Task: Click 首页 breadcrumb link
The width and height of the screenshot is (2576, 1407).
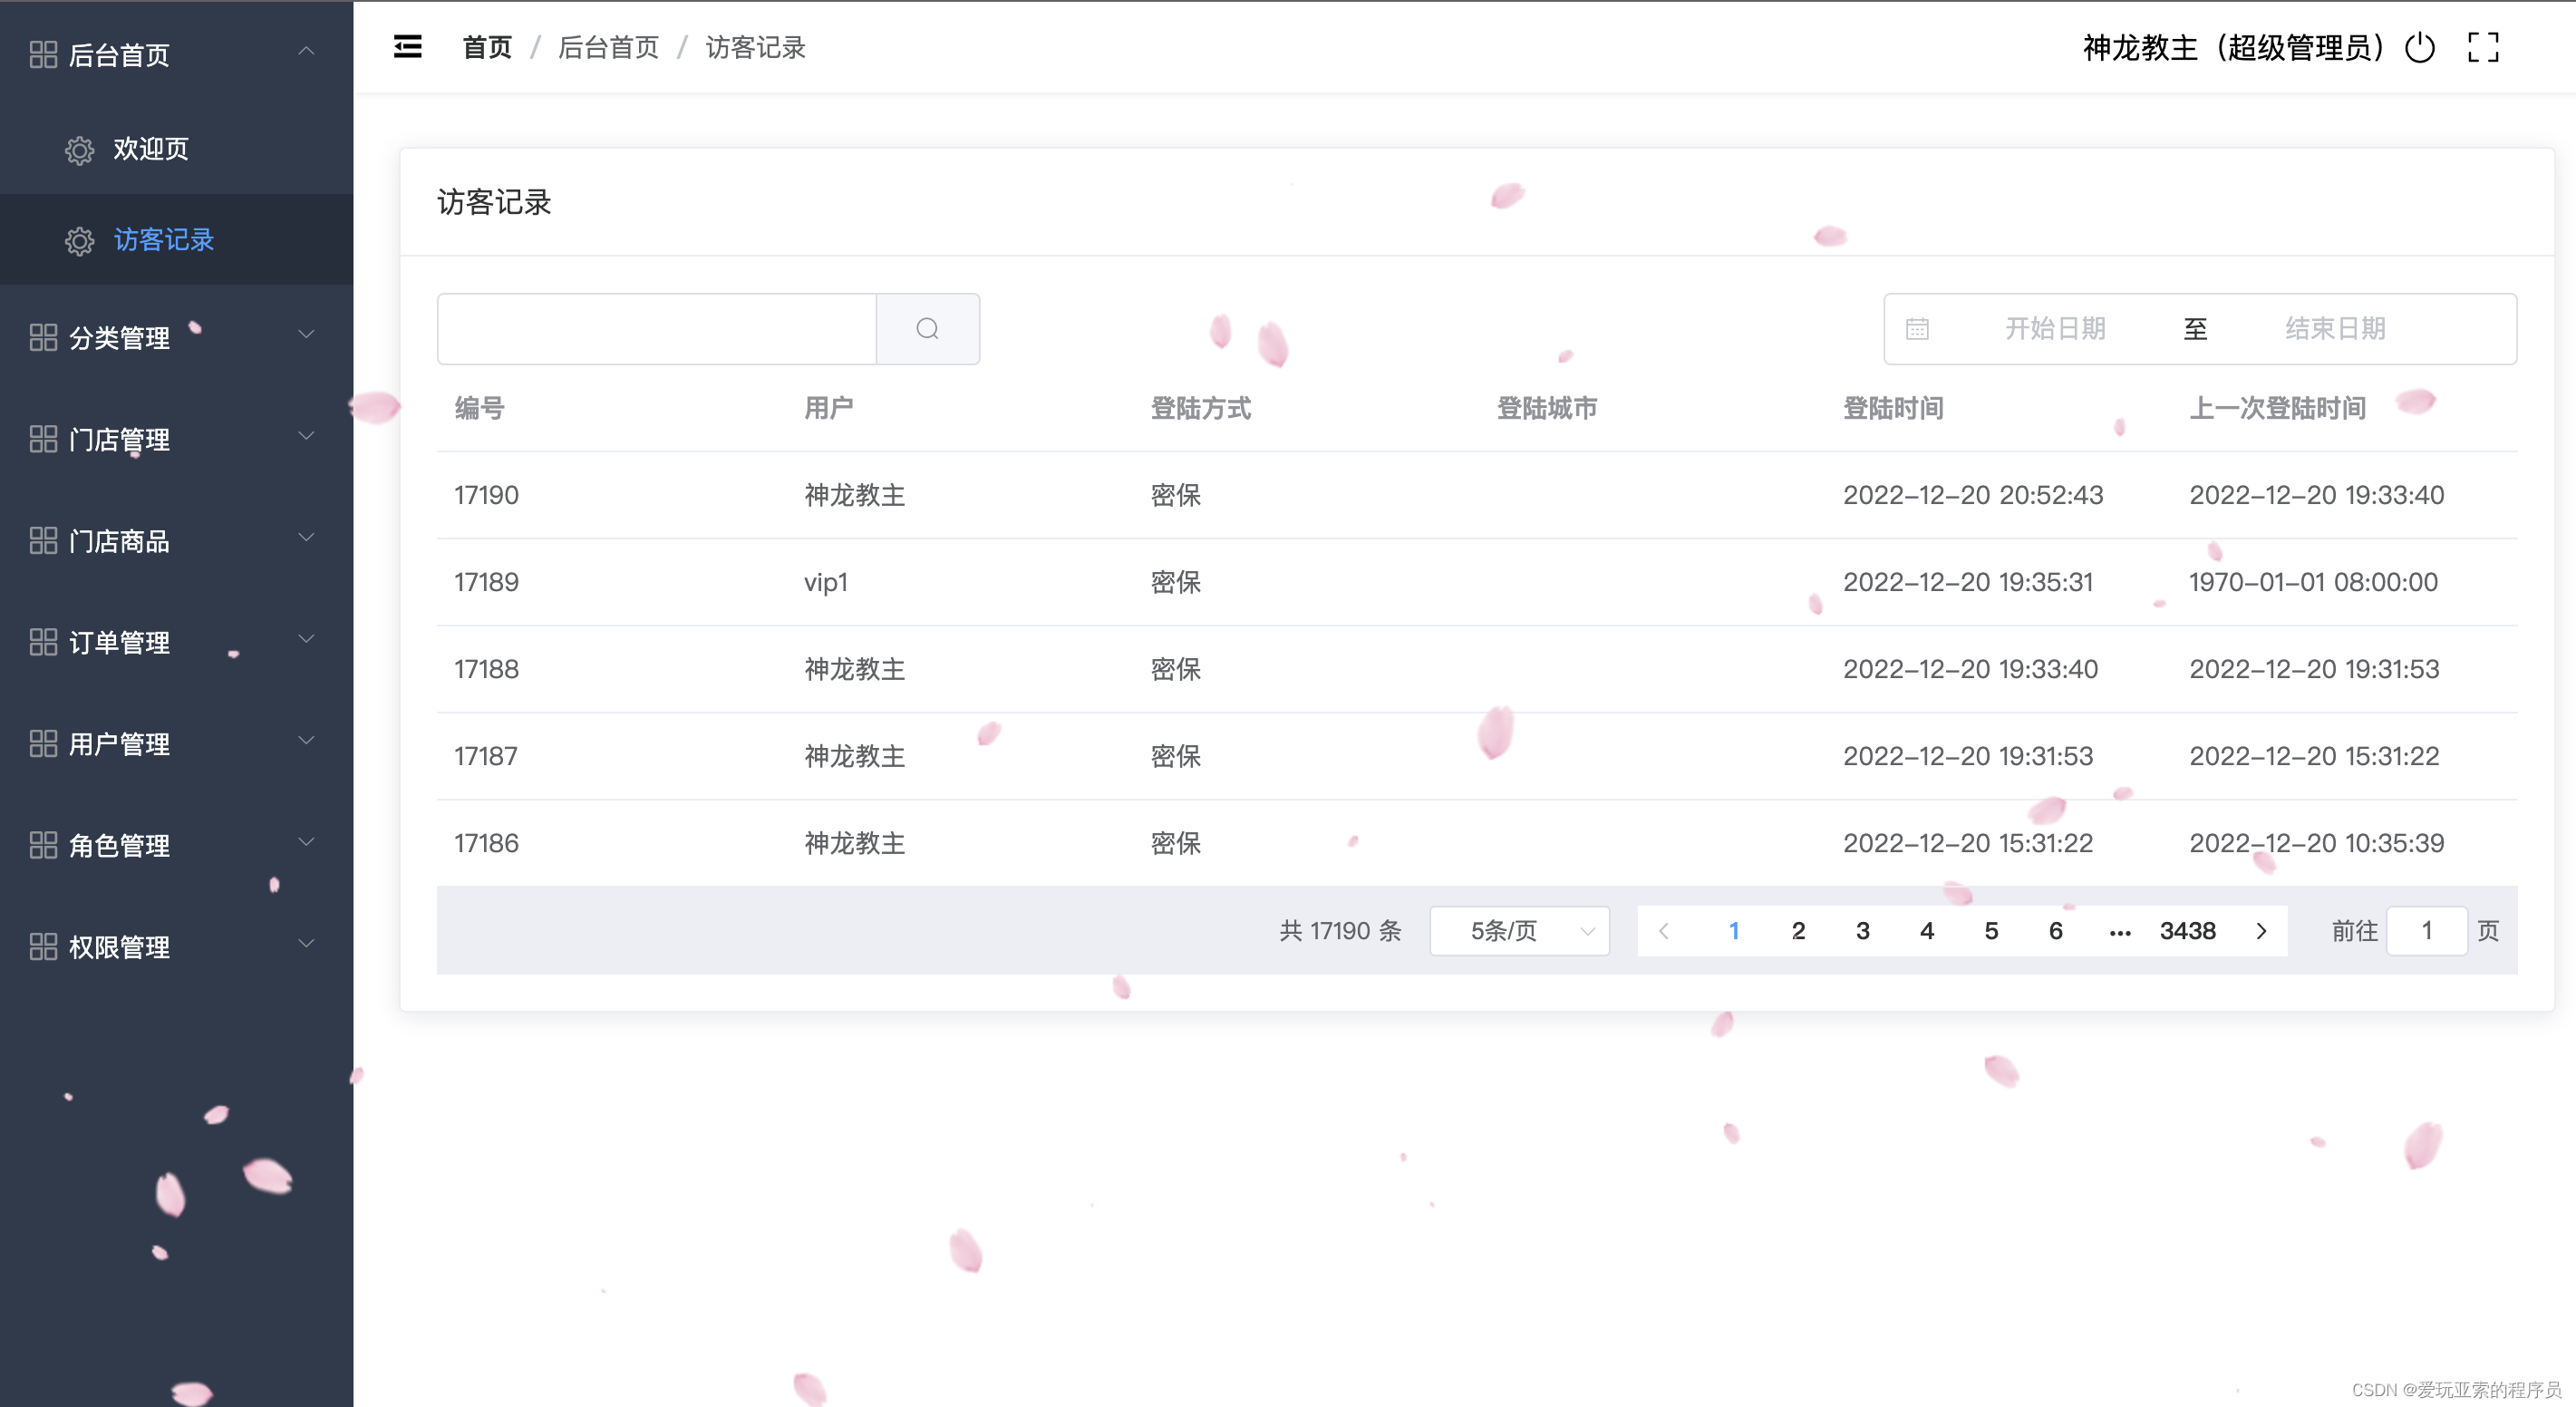Action: [x=487, y=47]
